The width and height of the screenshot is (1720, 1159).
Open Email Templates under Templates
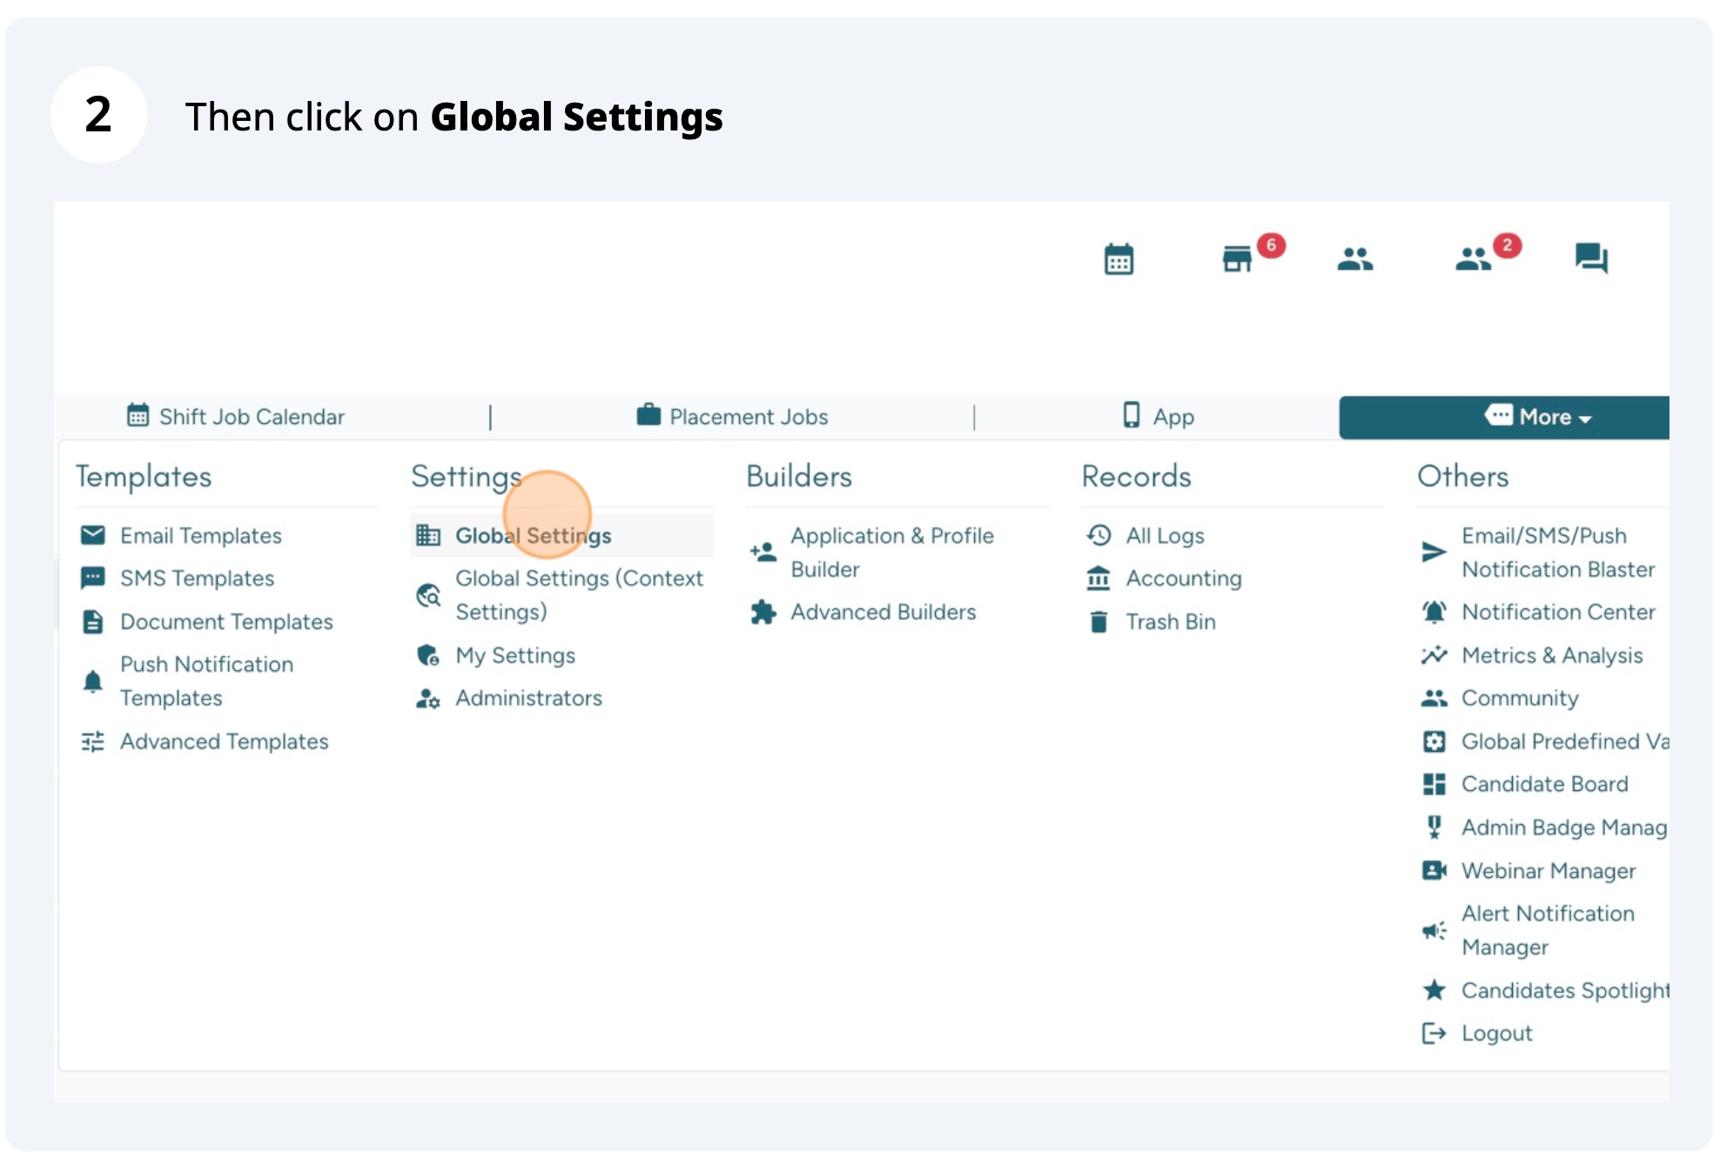coord(199,535)
